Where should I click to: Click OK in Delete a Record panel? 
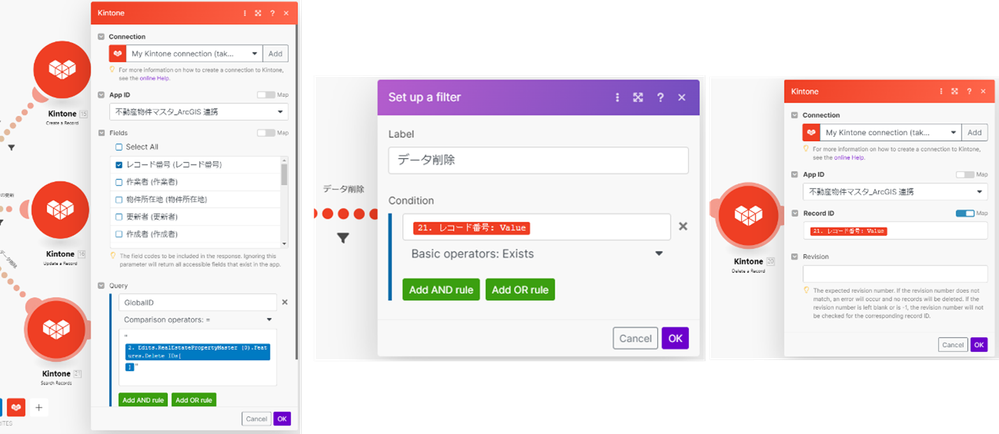coord(979,345)
